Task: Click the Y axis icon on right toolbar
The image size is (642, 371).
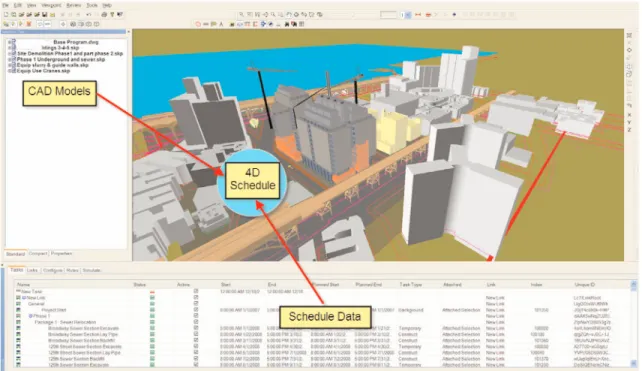Action: pyautogui.click(x=629, y=122)
